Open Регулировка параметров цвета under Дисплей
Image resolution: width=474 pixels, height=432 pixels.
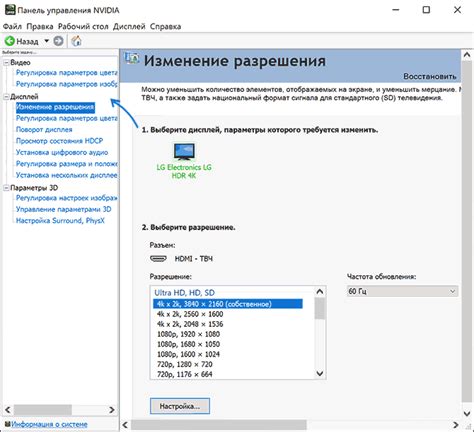click(x=66, y=118)
